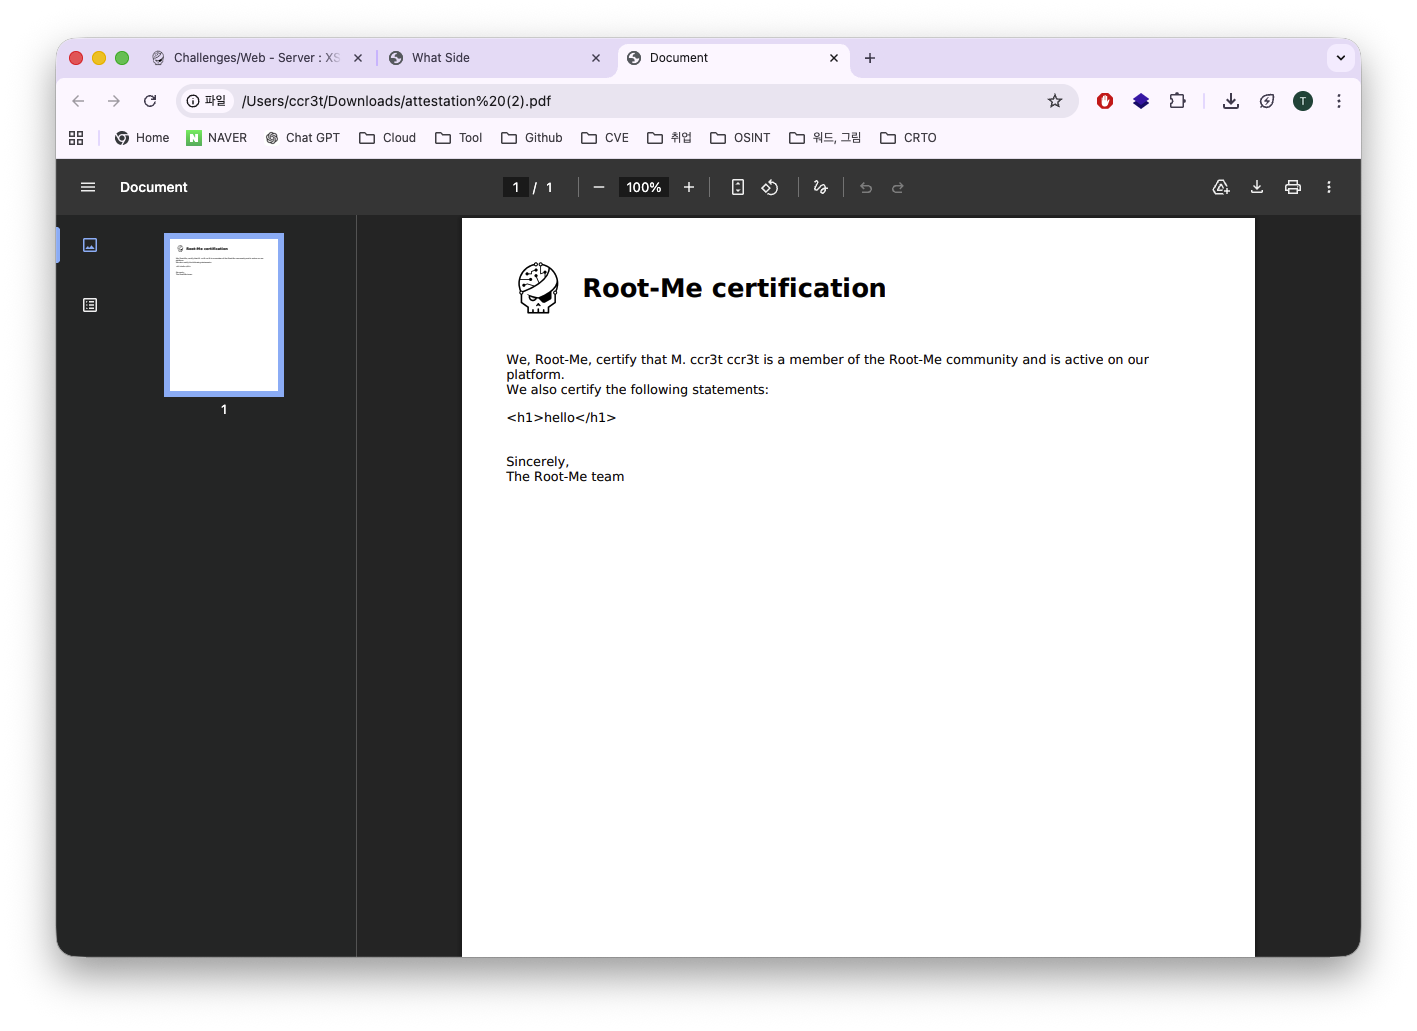The width and height of the screenshot is (1417, 1031).
Task: Open the PDF viewer more actions menu
Action: pos(1329,187)
